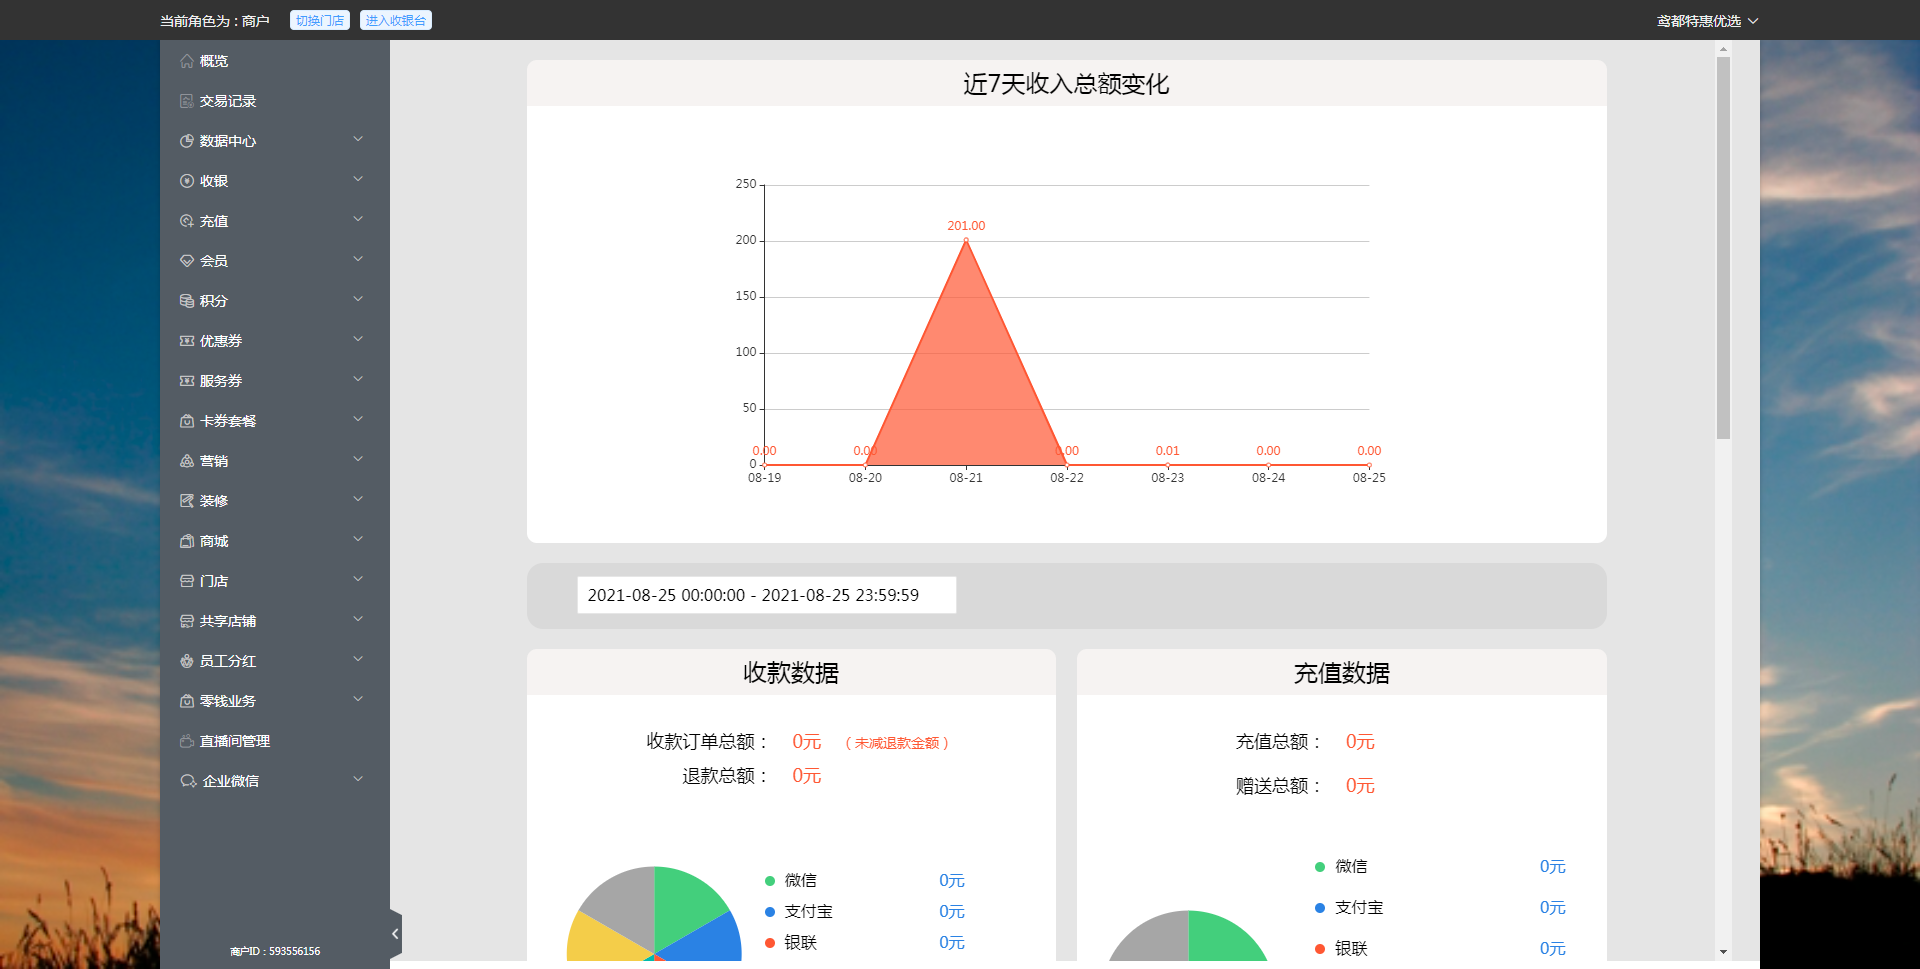Click the blue 支付宝 legend dot under 收款数据
Image resolution: width=1920 pixels, height=969 pixels.
click(770, 912)
